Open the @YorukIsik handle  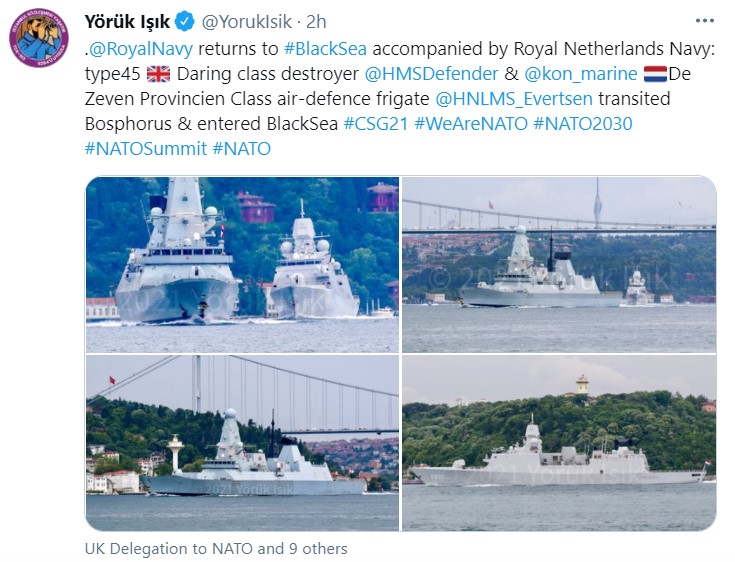247,22
